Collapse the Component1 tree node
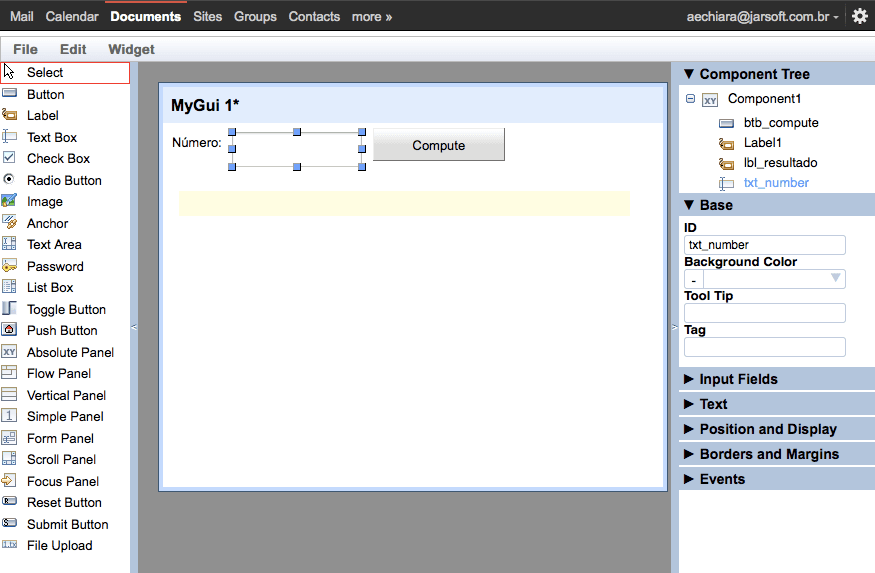The width and height of the screenshot is (875, 573). pyautogui.click(x=690, y=99)
